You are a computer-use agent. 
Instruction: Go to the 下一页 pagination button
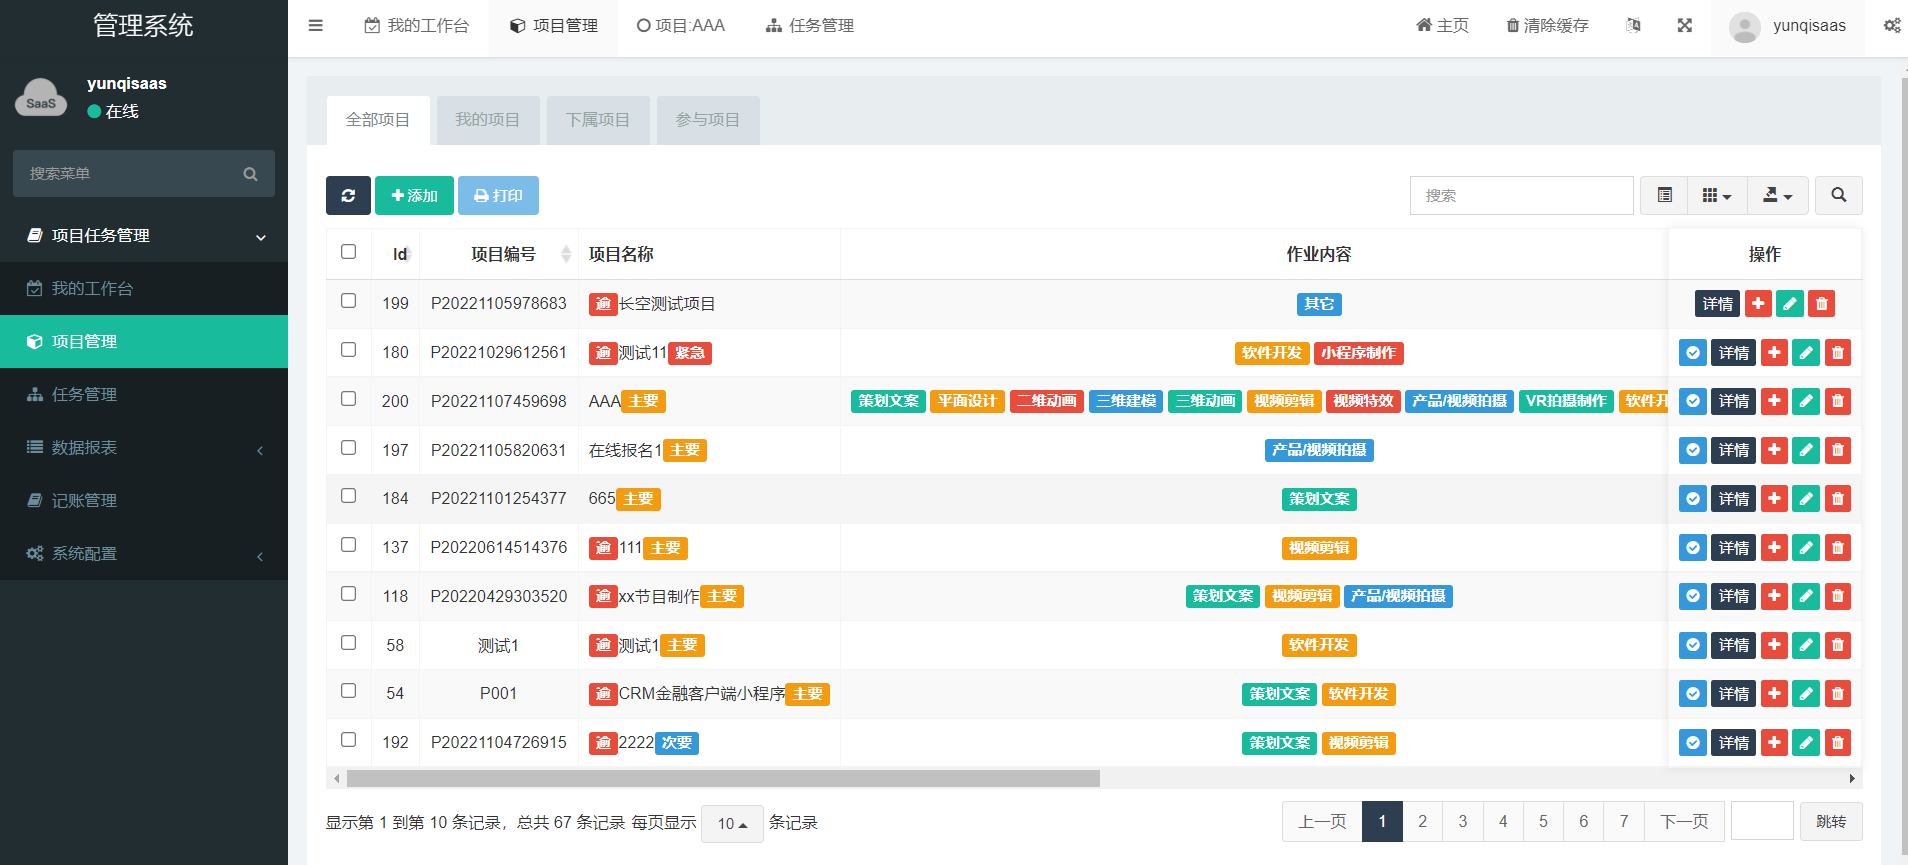[x=1685, y=822]
